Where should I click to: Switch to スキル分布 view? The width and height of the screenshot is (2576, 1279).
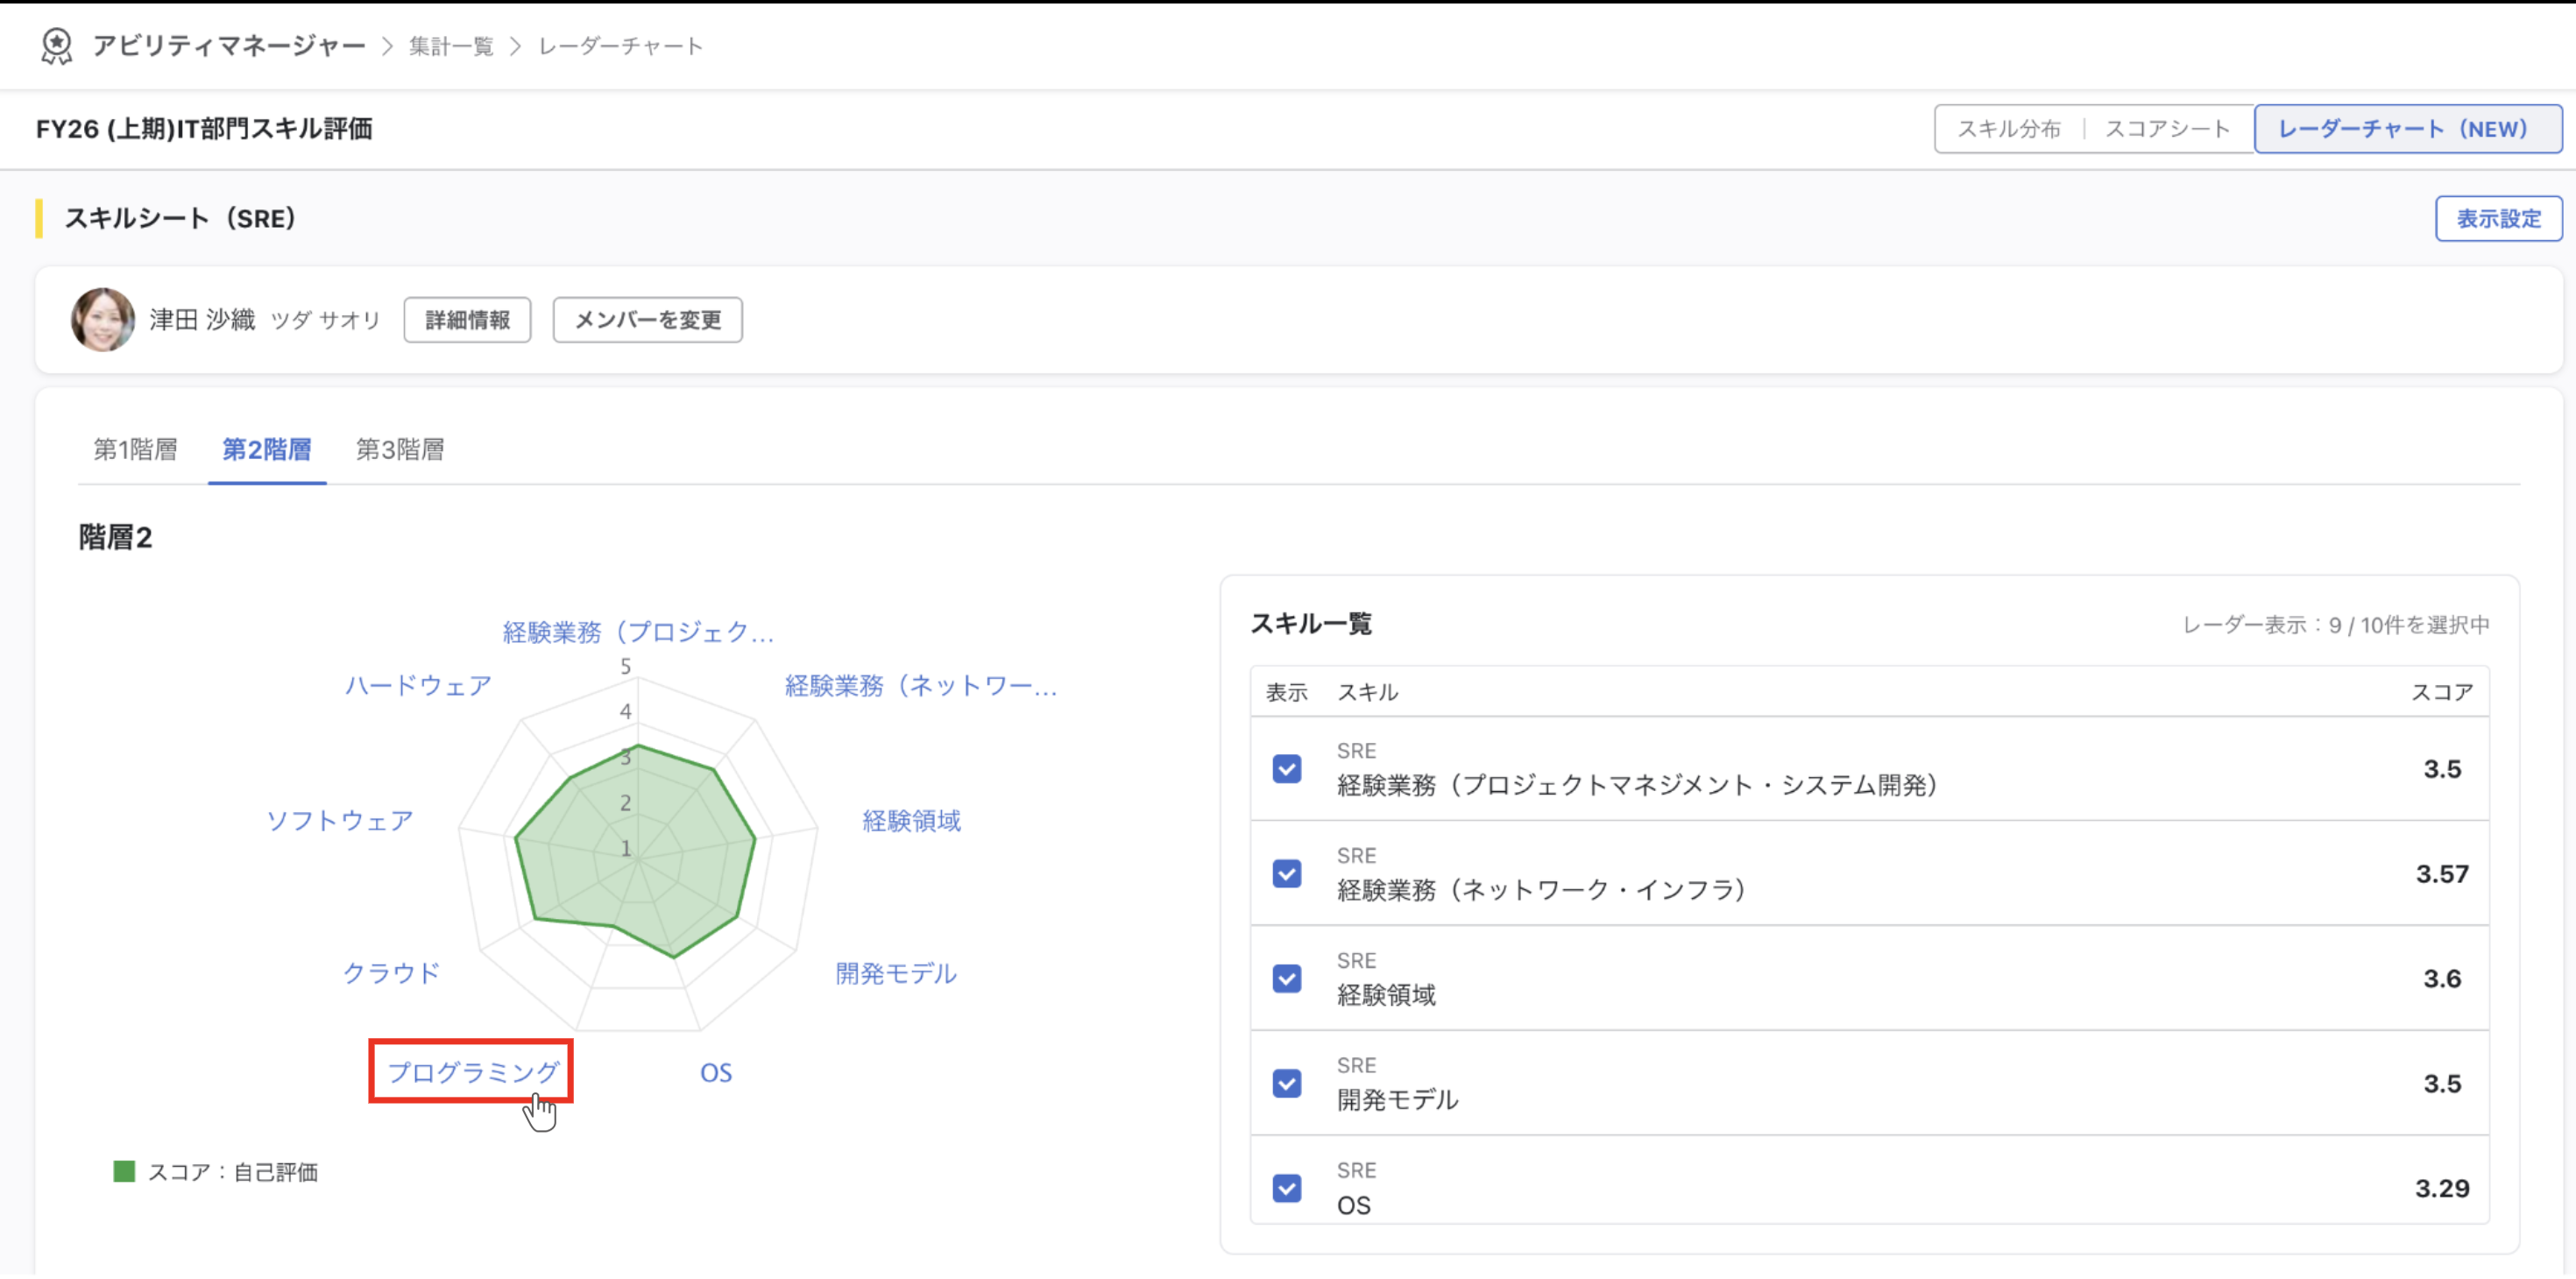2009,129
